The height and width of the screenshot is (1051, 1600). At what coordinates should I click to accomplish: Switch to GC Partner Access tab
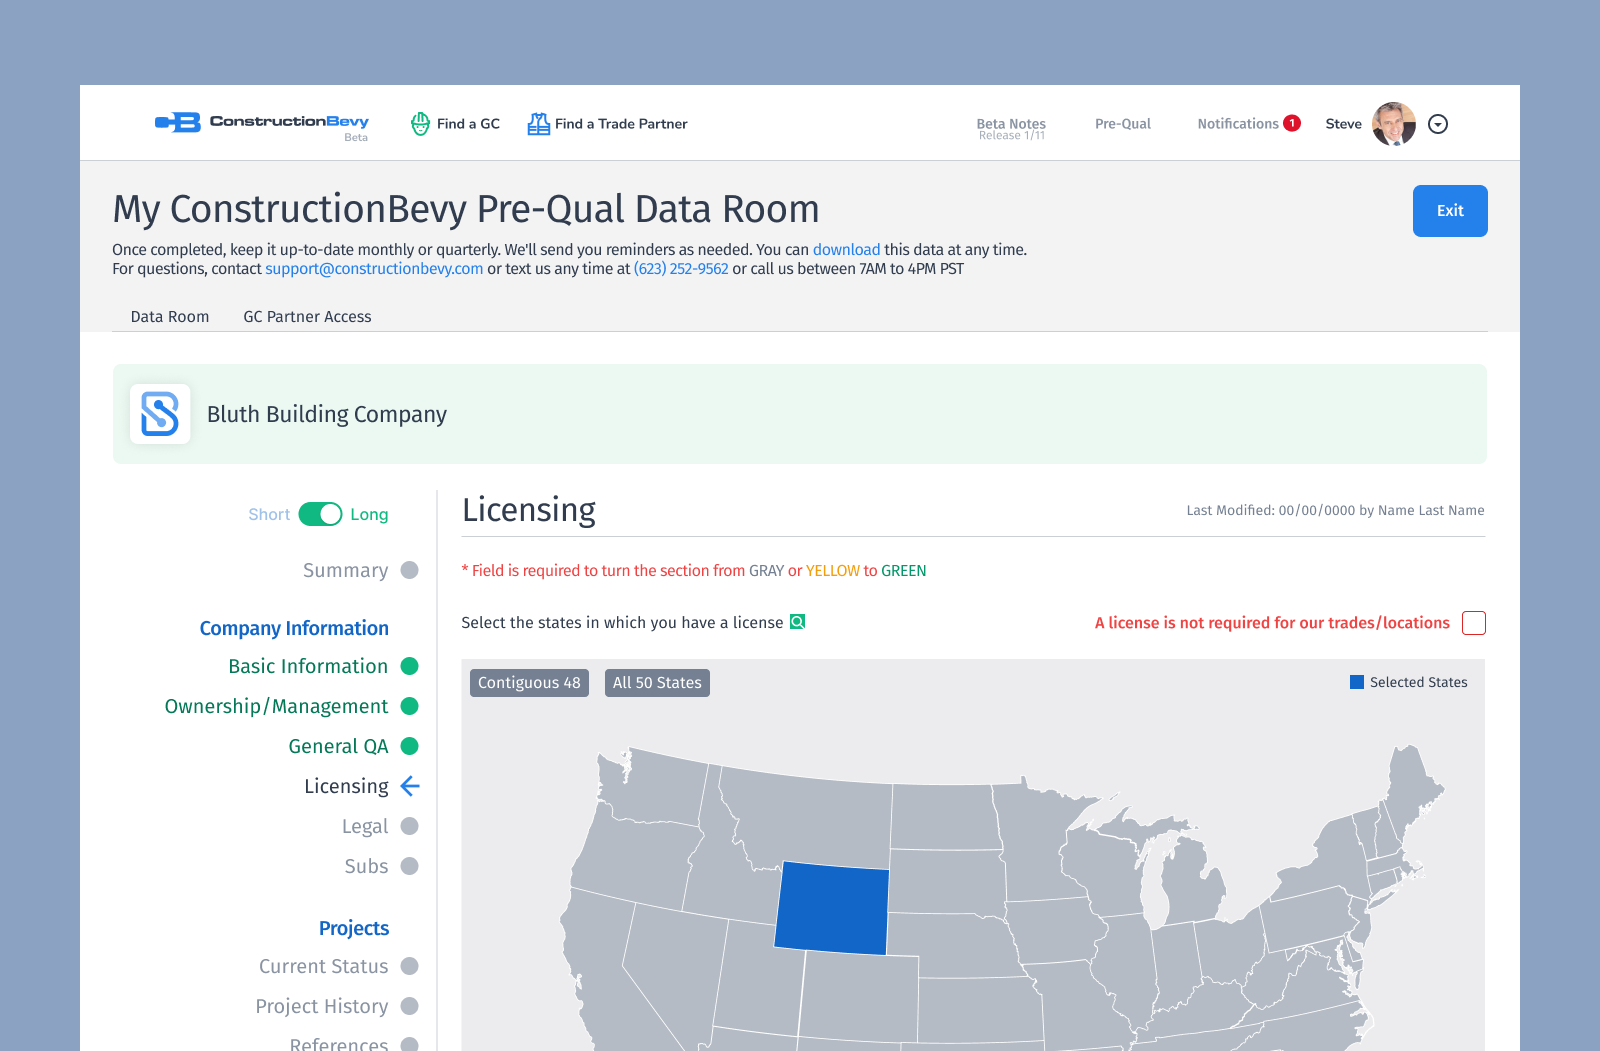[x=307, y=317]
